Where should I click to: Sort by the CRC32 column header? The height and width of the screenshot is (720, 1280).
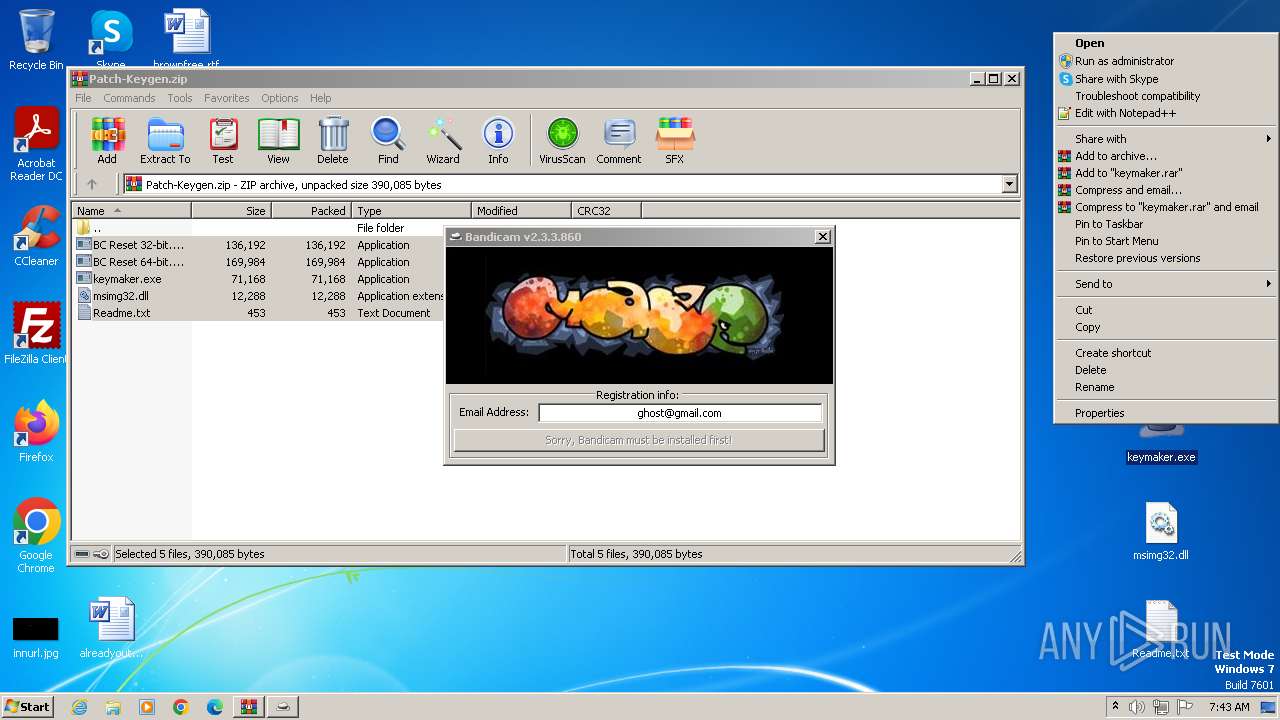point(606,210)
